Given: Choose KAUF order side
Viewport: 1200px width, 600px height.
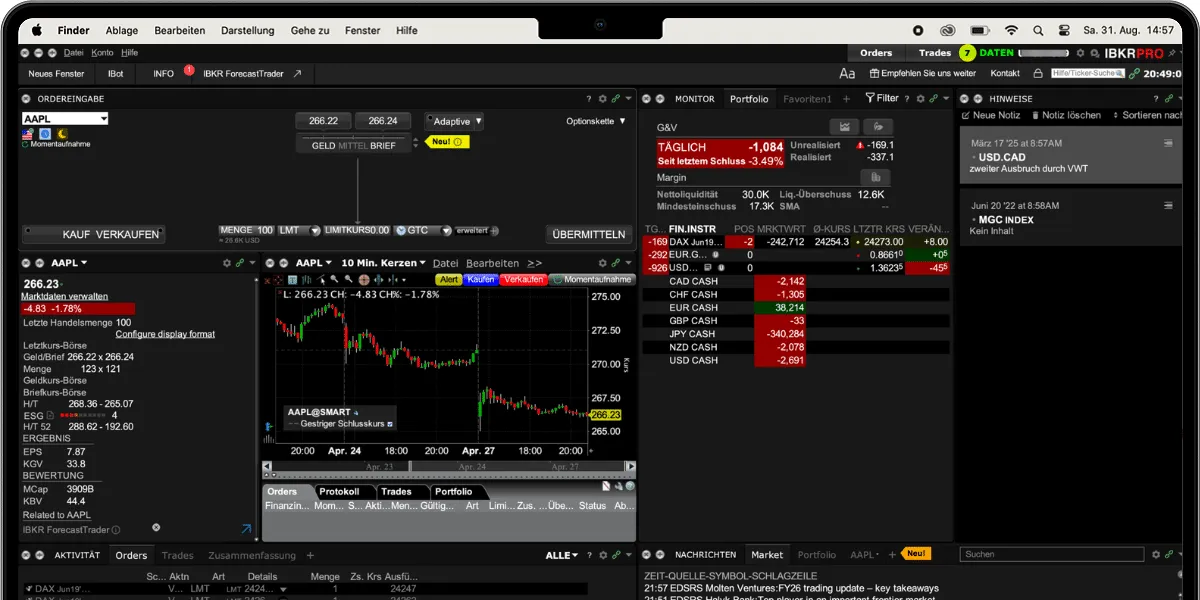Looking at the screenshot, I should pyautogui.click(x=77, y=234).
